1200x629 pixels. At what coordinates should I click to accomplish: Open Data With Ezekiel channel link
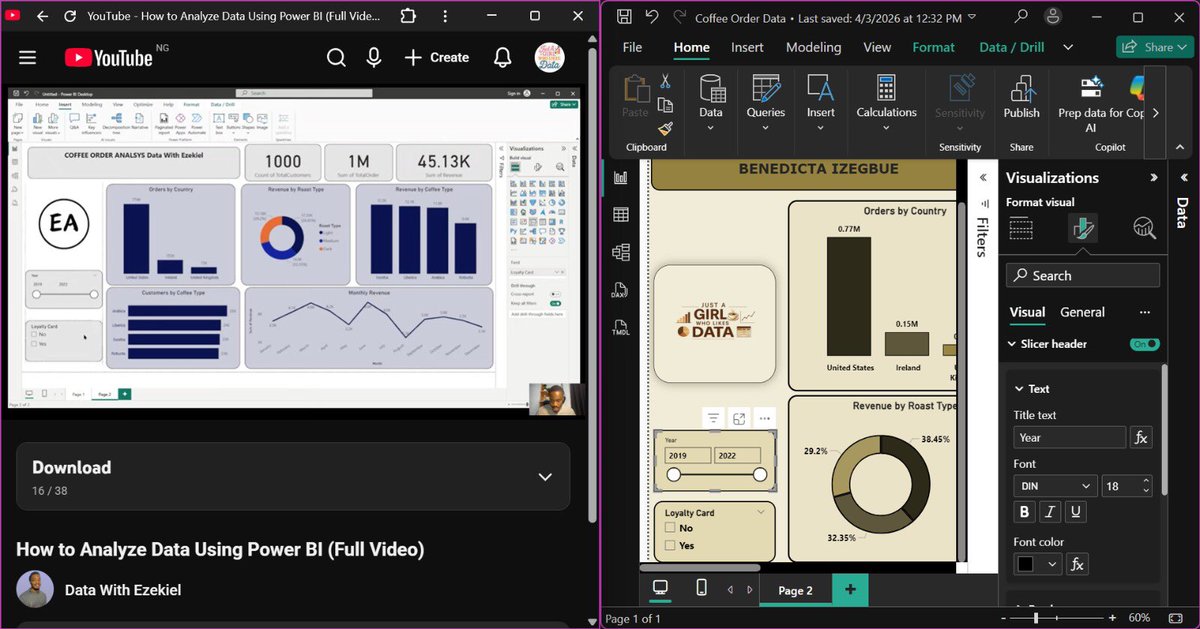point(123,590)
